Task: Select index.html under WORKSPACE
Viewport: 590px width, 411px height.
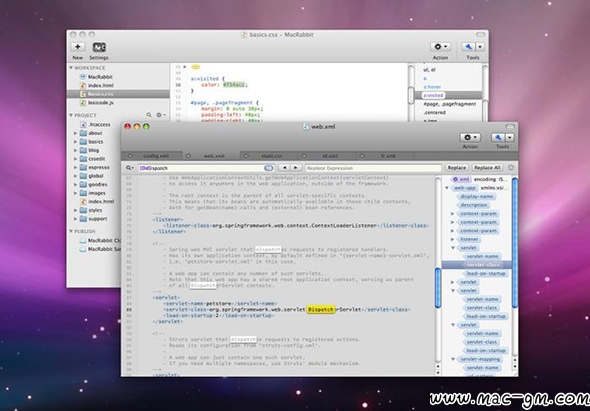Action: pos(100,85)
